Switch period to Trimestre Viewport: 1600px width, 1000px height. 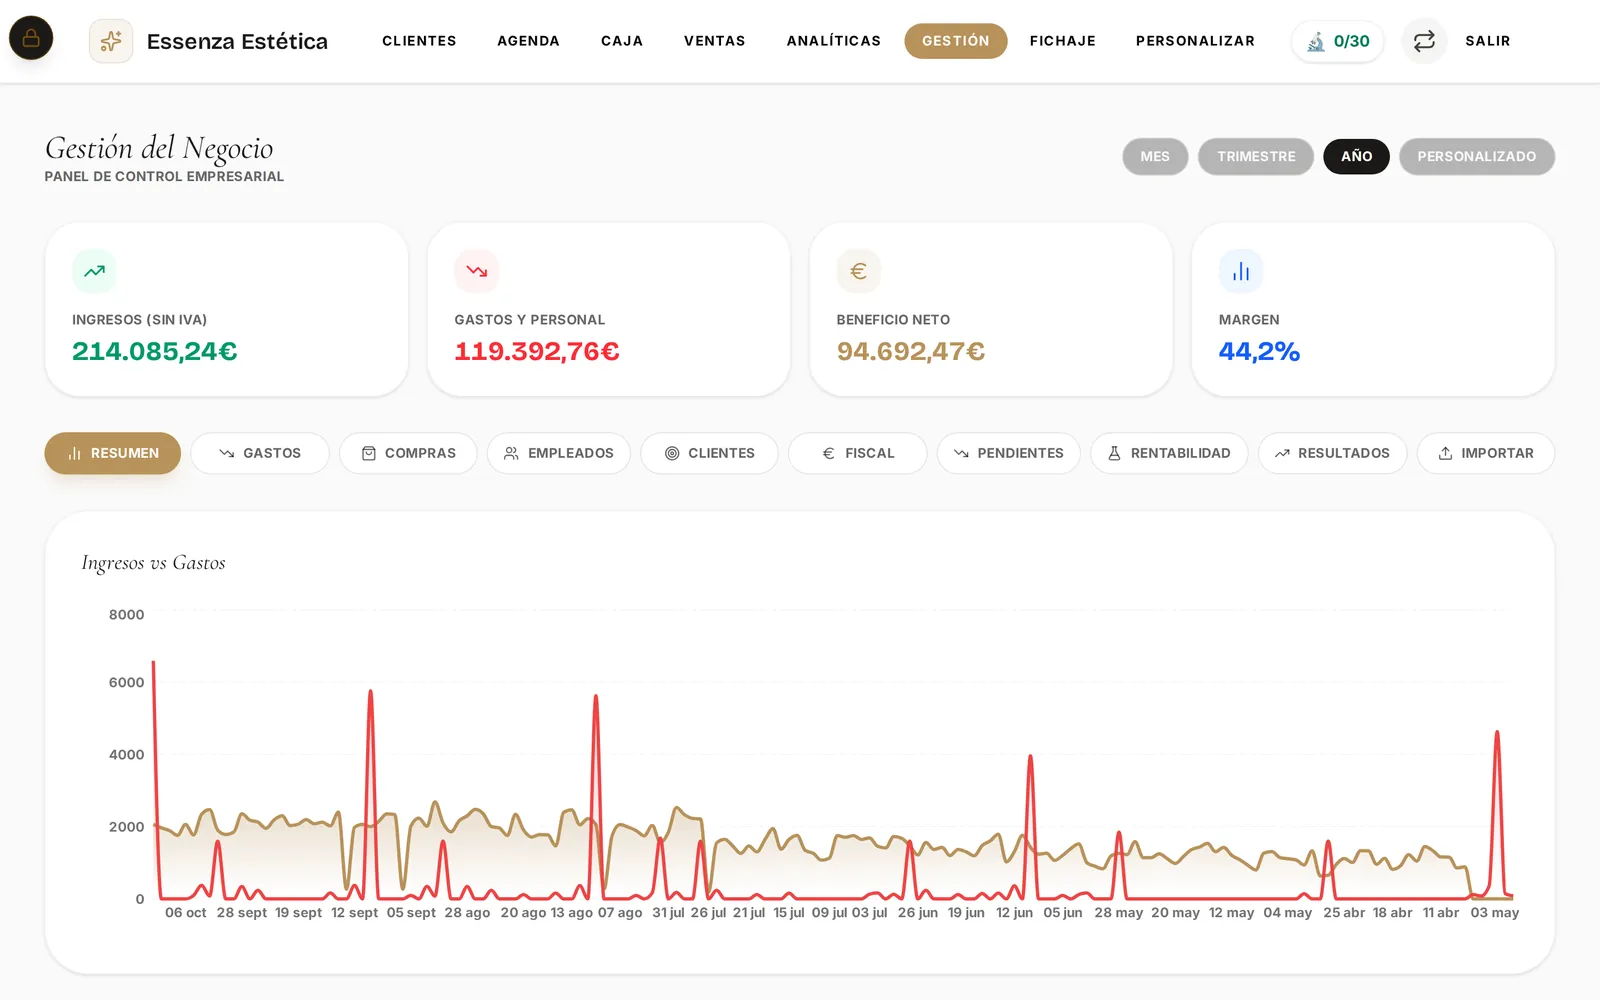[1256, 156]
